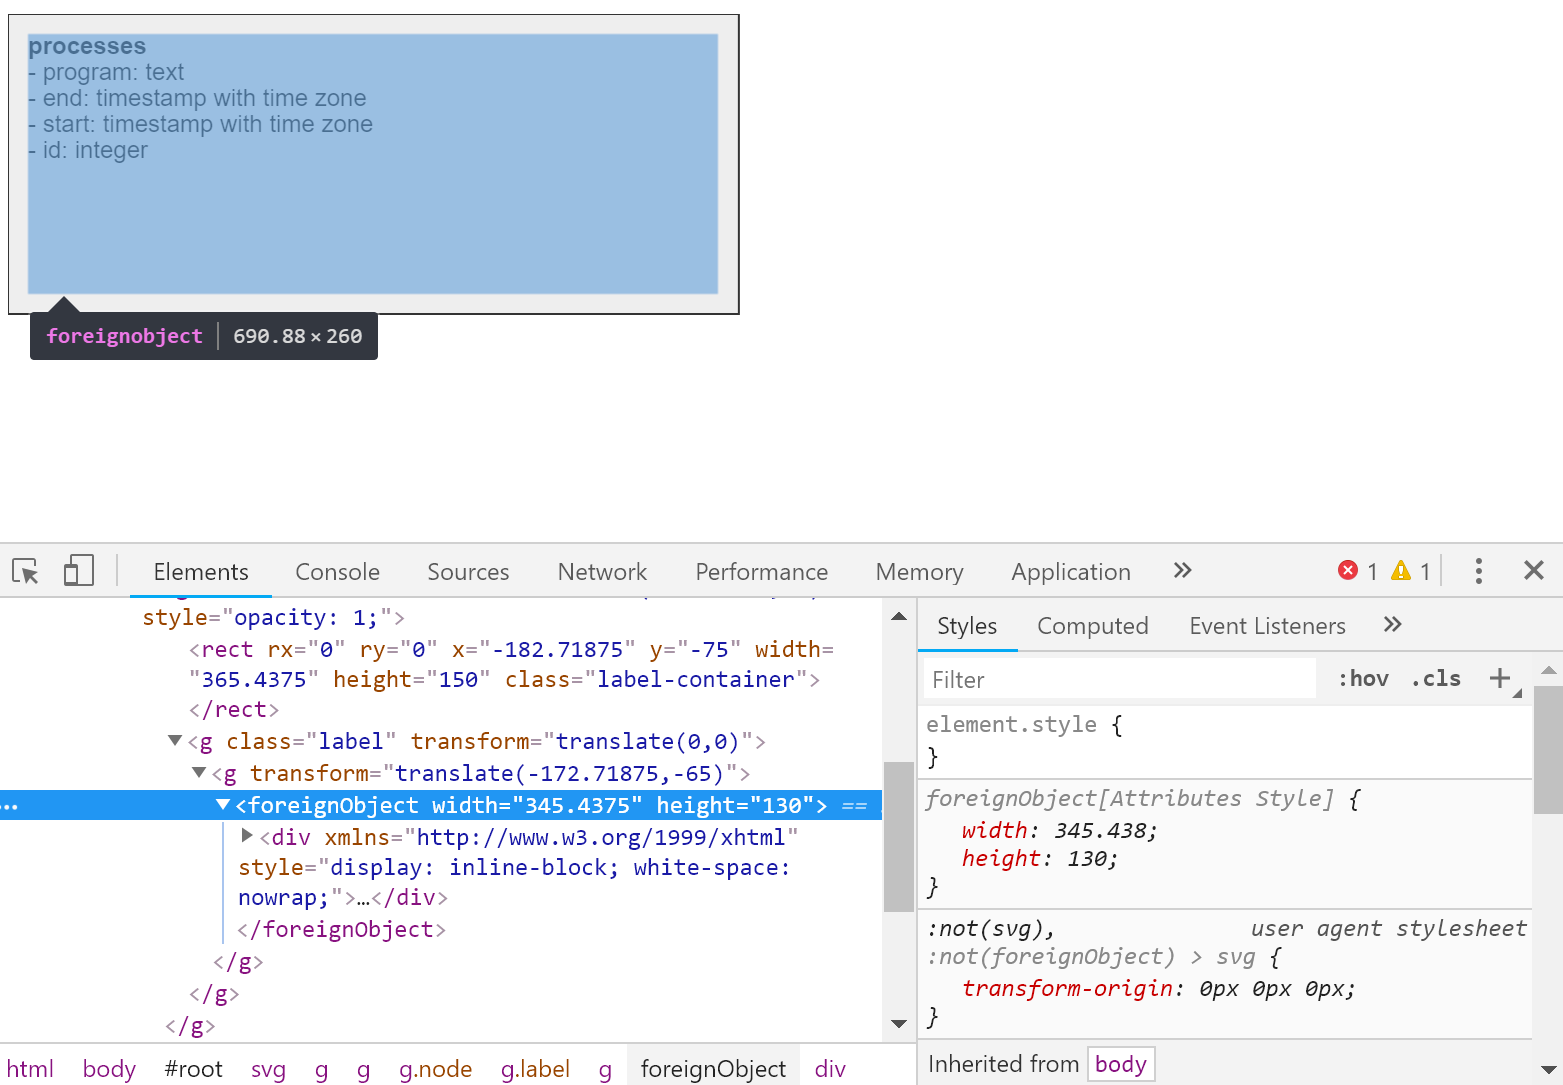
Task: Click the Inherited from body link
Action: tap(1120, 1064)
